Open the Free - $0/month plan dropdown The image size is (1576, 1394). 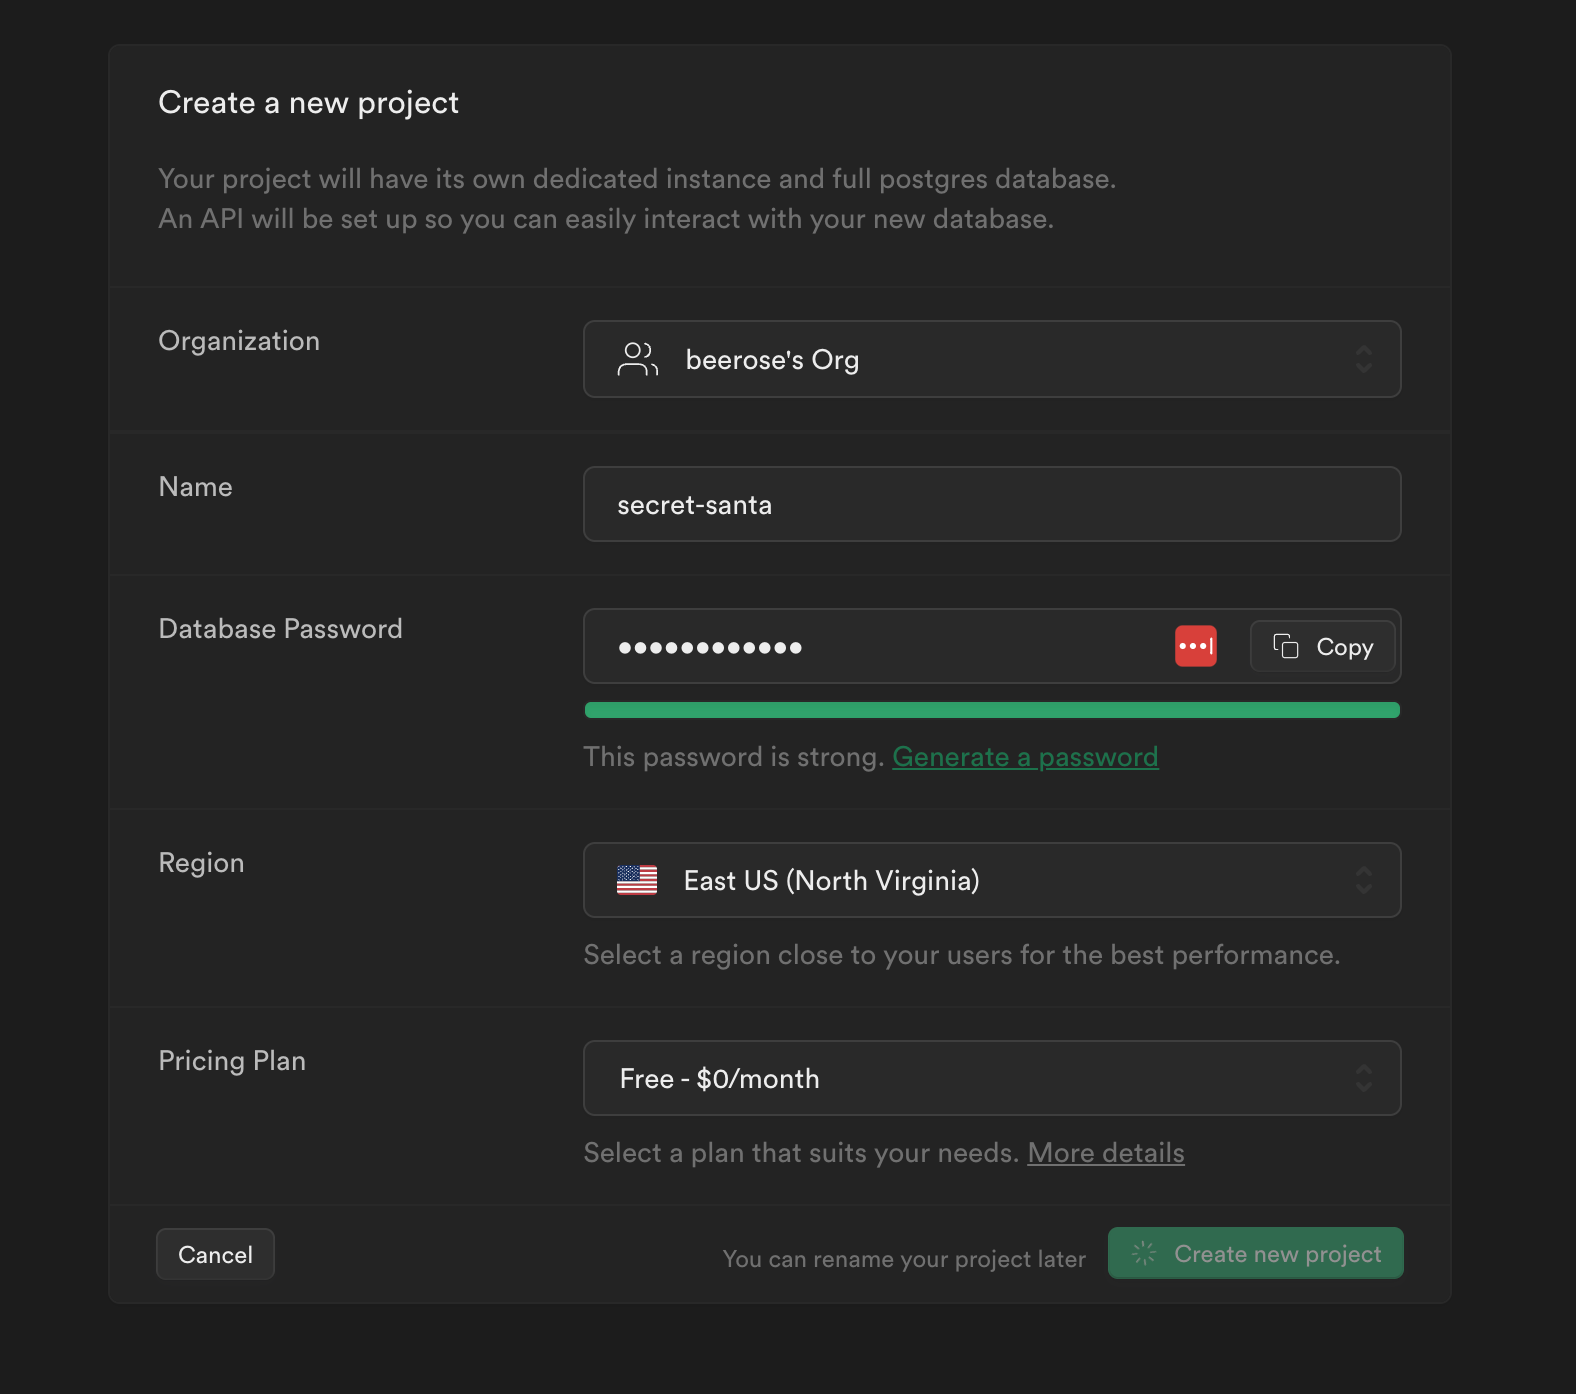990,1078
